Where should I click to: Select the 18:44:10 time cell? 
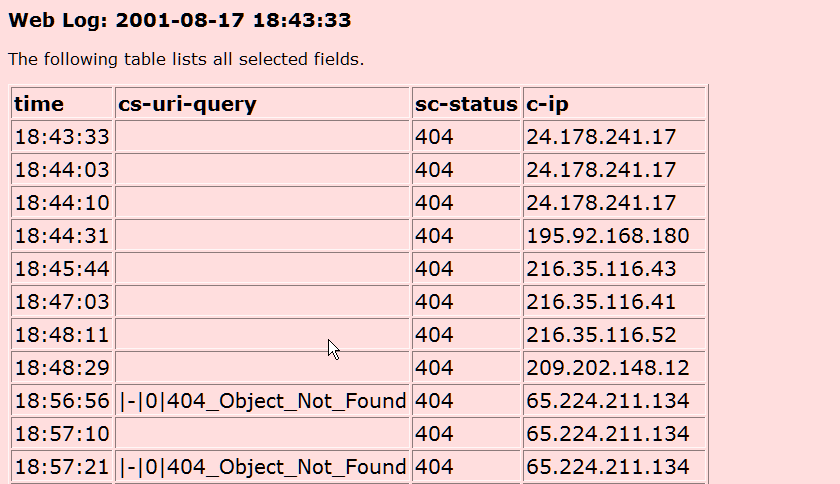(62, 203)
